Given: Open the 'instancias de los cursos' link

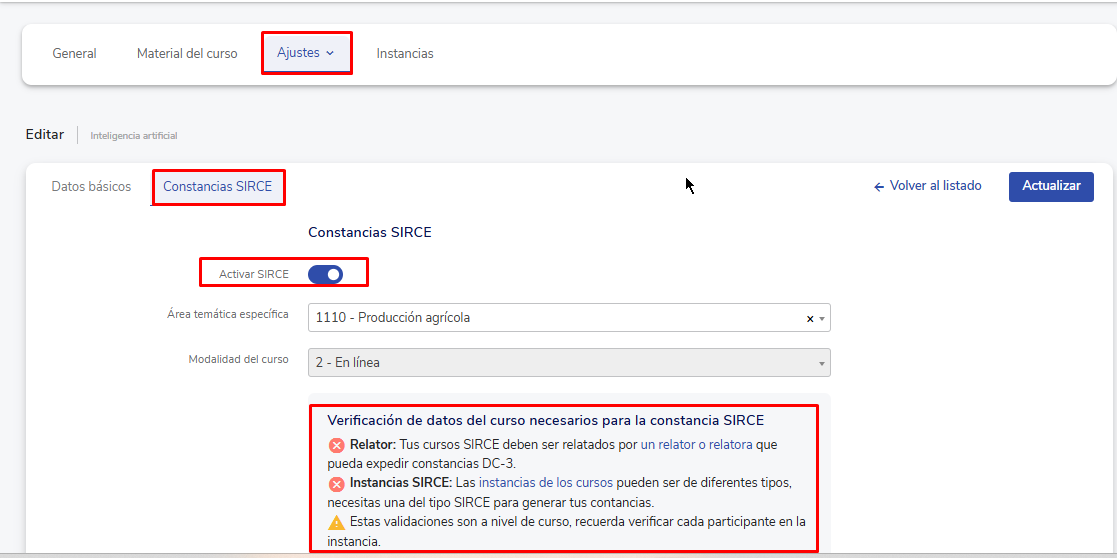Looking at the screenshot, I should coord(545,483).
